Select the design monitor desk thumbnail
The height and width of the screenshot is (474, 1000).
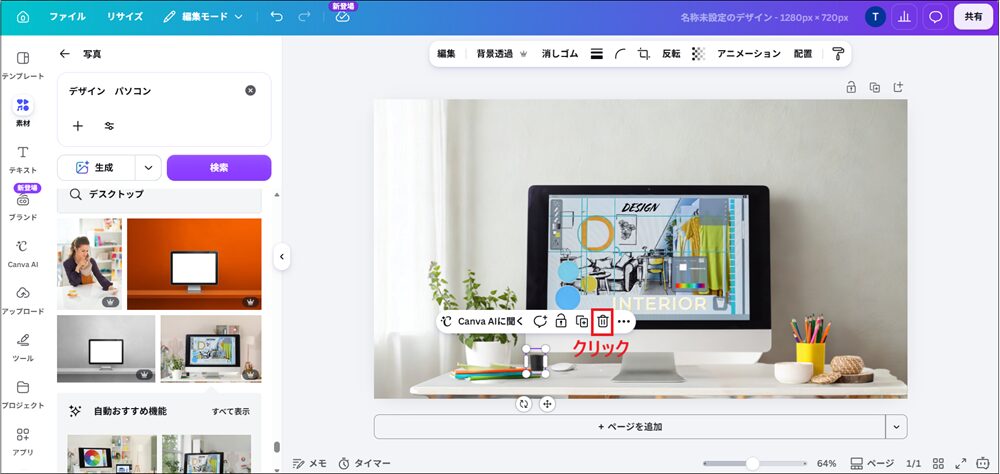[x=210, y=348]
